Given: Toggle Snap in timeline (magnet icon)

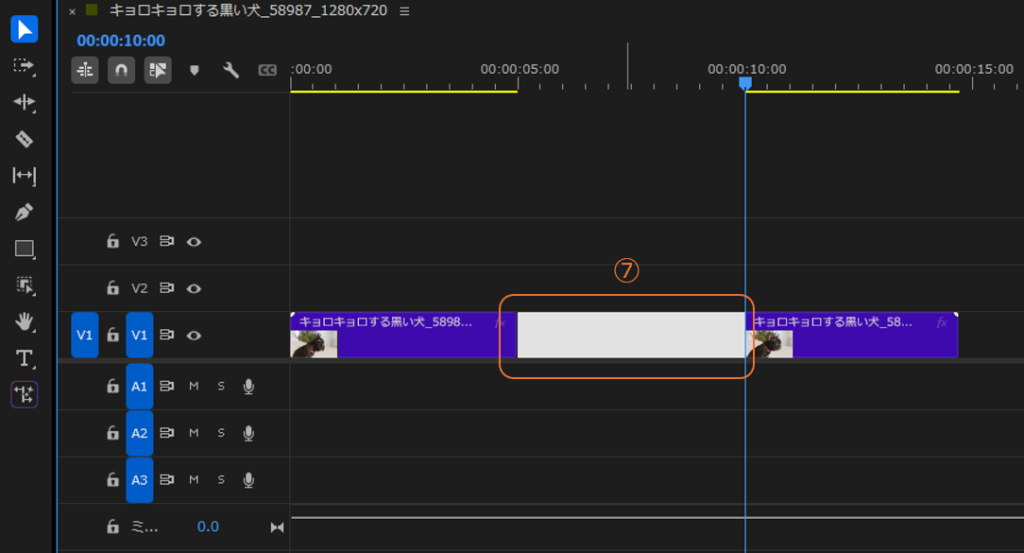Looking at the screenshot, I should pos(121,70).
